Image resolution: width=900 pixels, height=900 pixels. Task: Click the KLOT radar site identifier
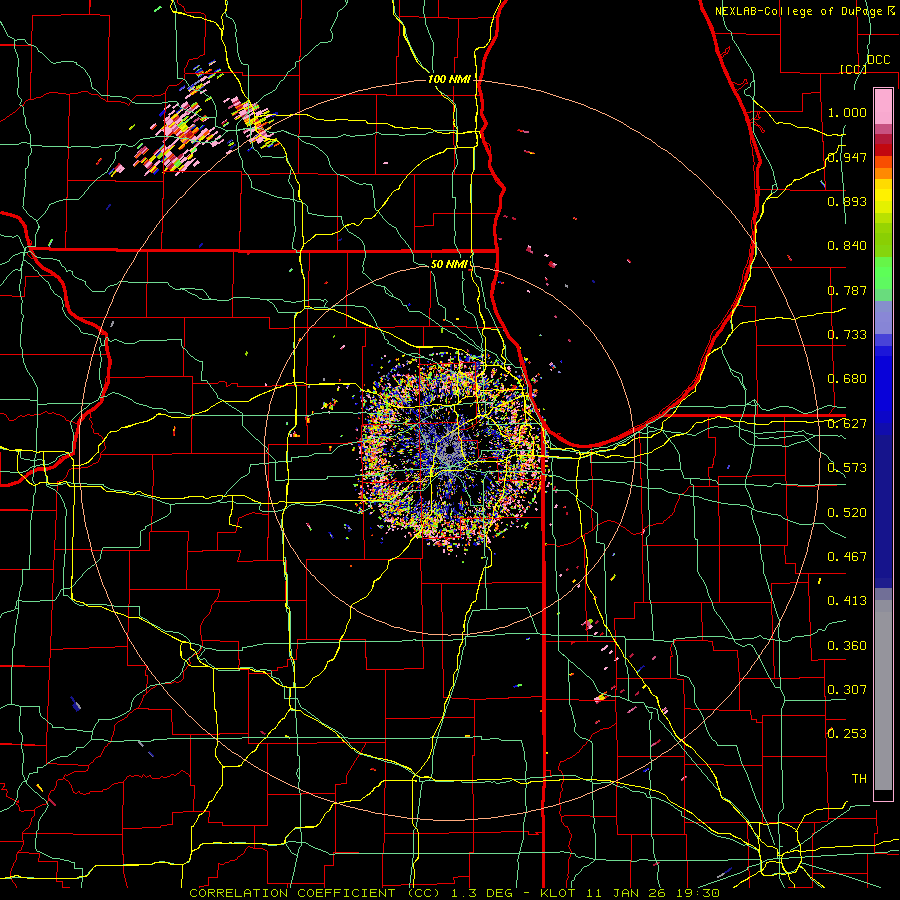[557, 893]
